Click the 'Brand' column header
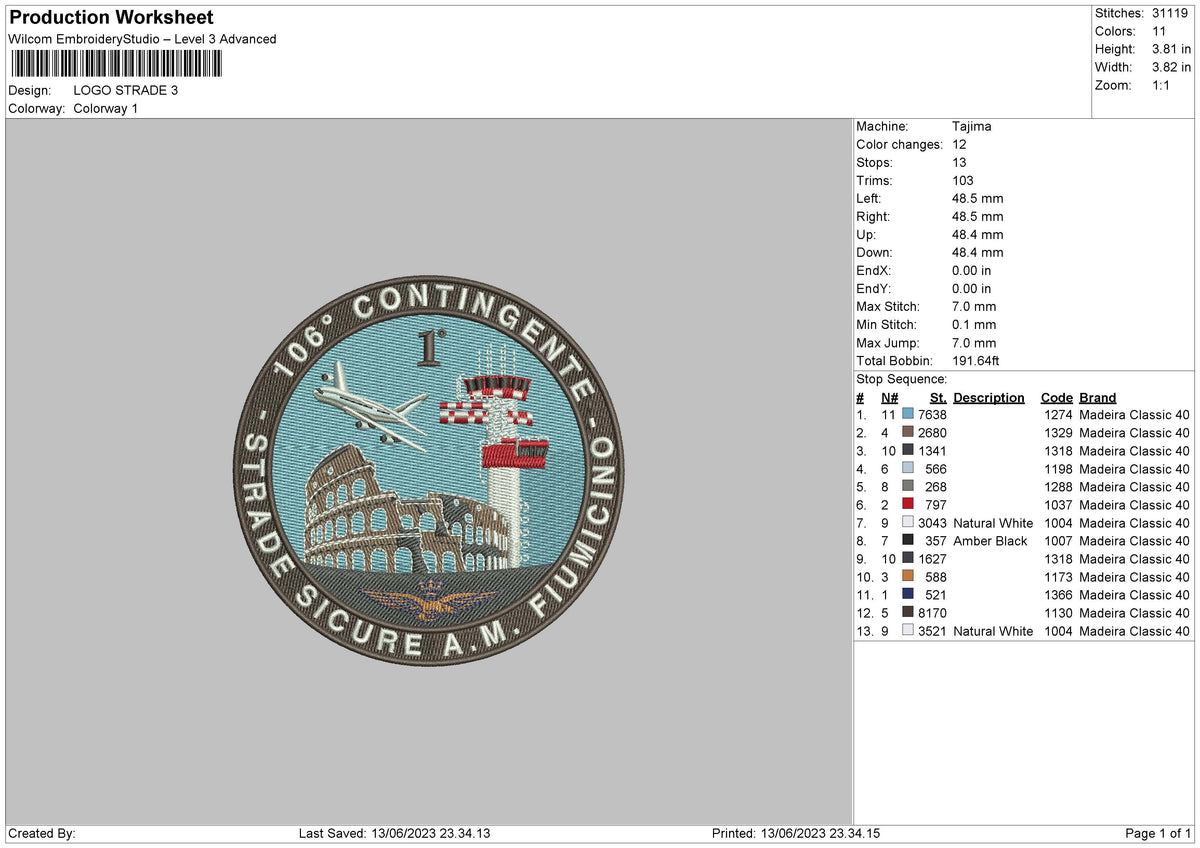The height and width of the screenshot is (848, 1200). (1098, 398)
